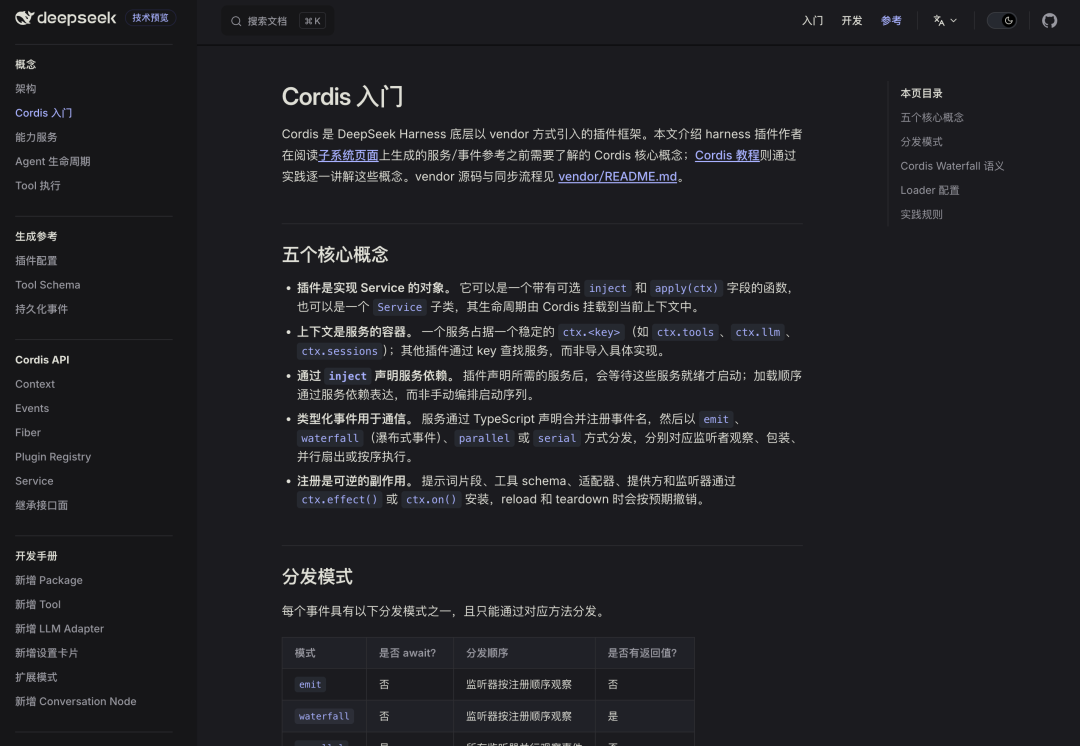Screen dimensions: 1080x746
Task: Follow the vendor/README.md hyperlink
Action: pos(617,176)
